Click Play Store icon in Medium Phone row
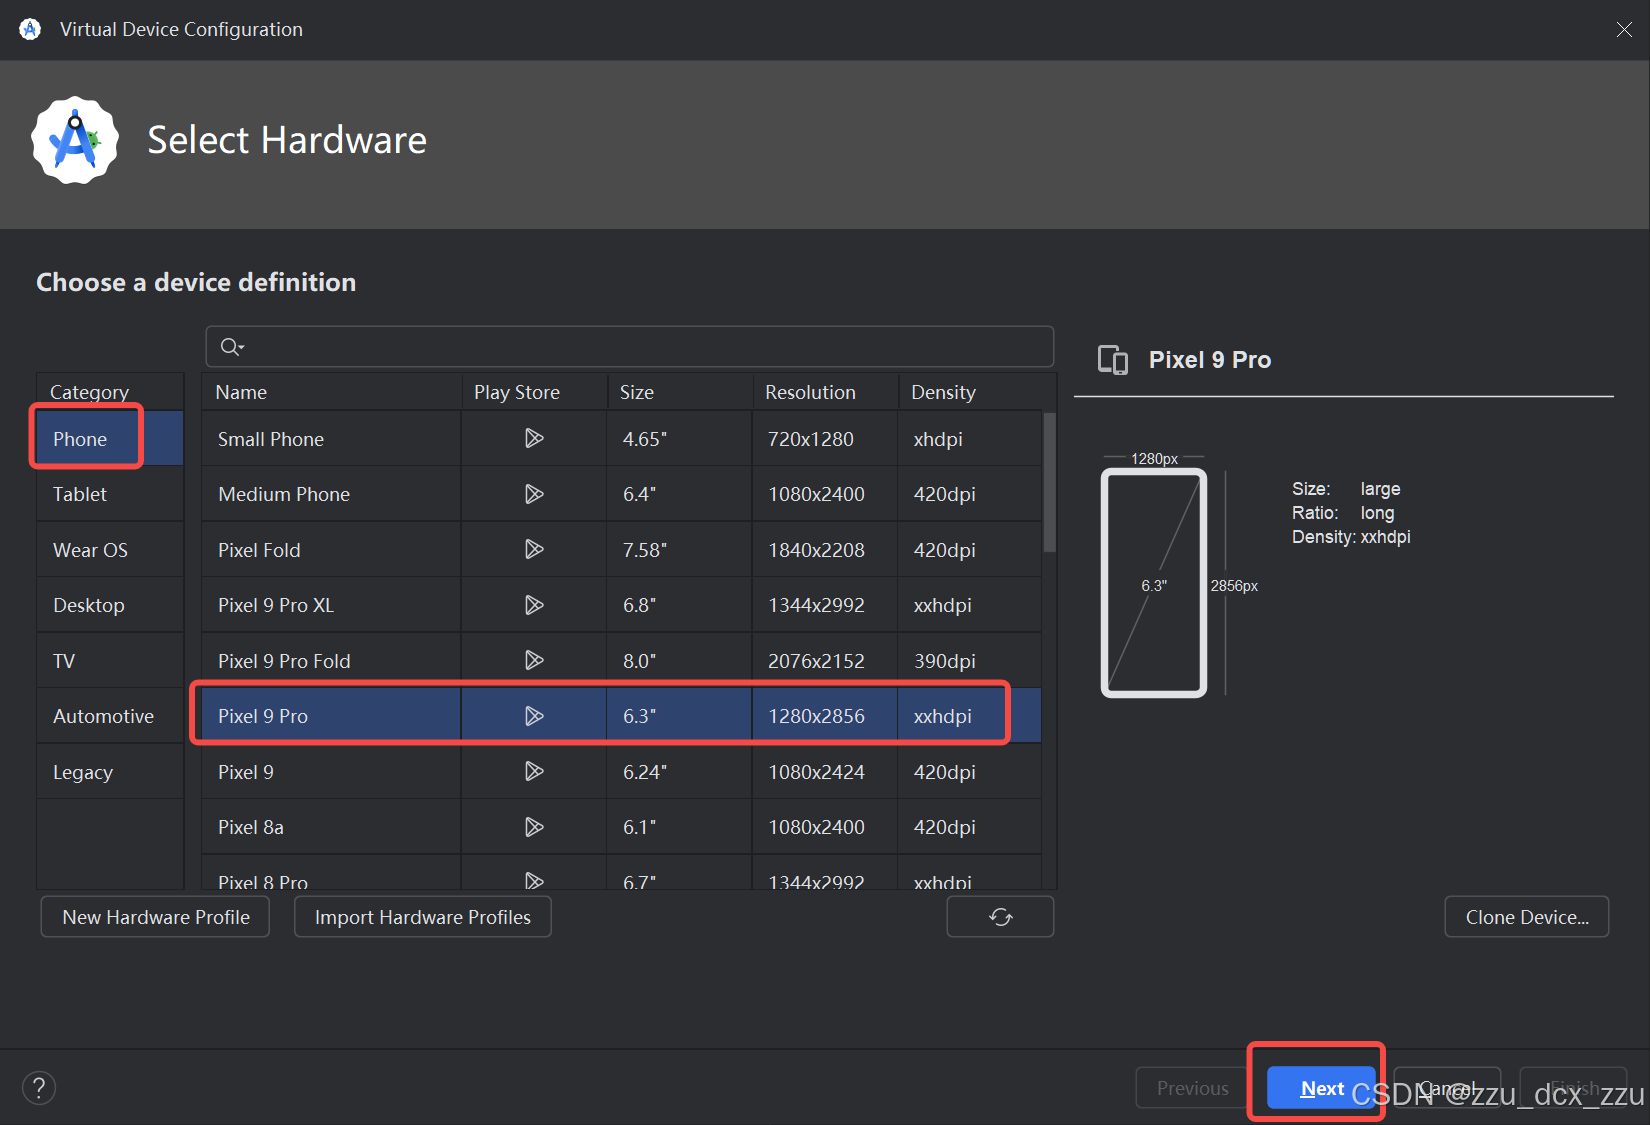 tap(534, 494)
